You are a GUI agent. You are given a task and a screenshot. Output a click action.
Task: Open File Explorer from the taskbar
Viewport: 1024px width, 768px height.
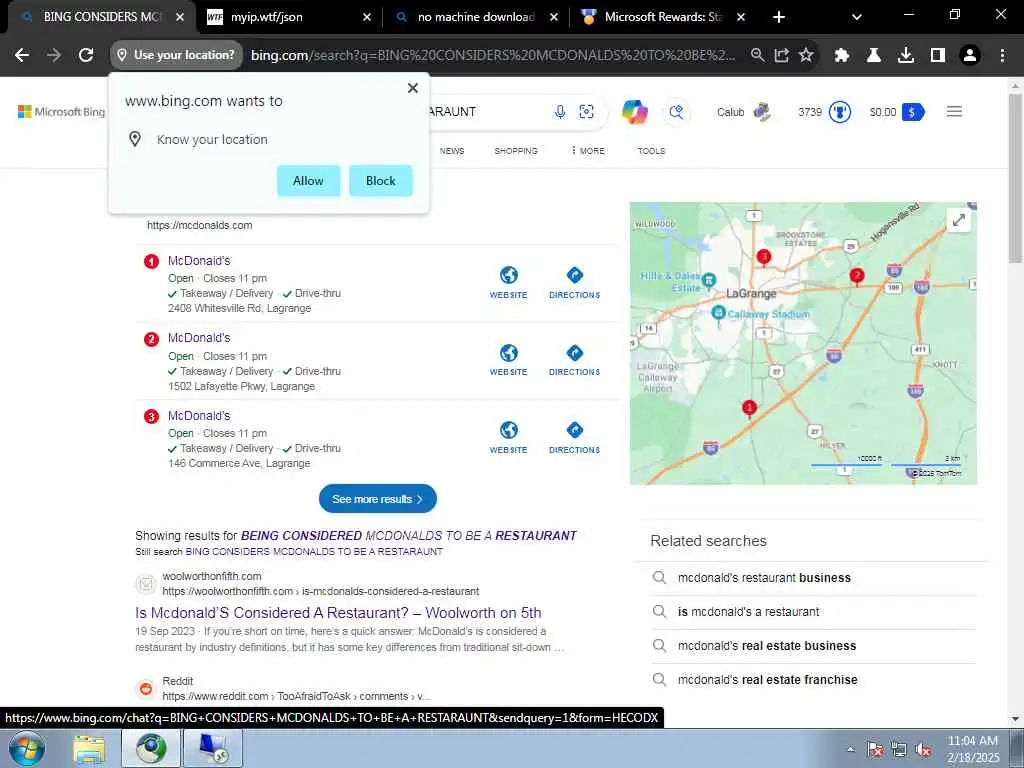[89, 749]
